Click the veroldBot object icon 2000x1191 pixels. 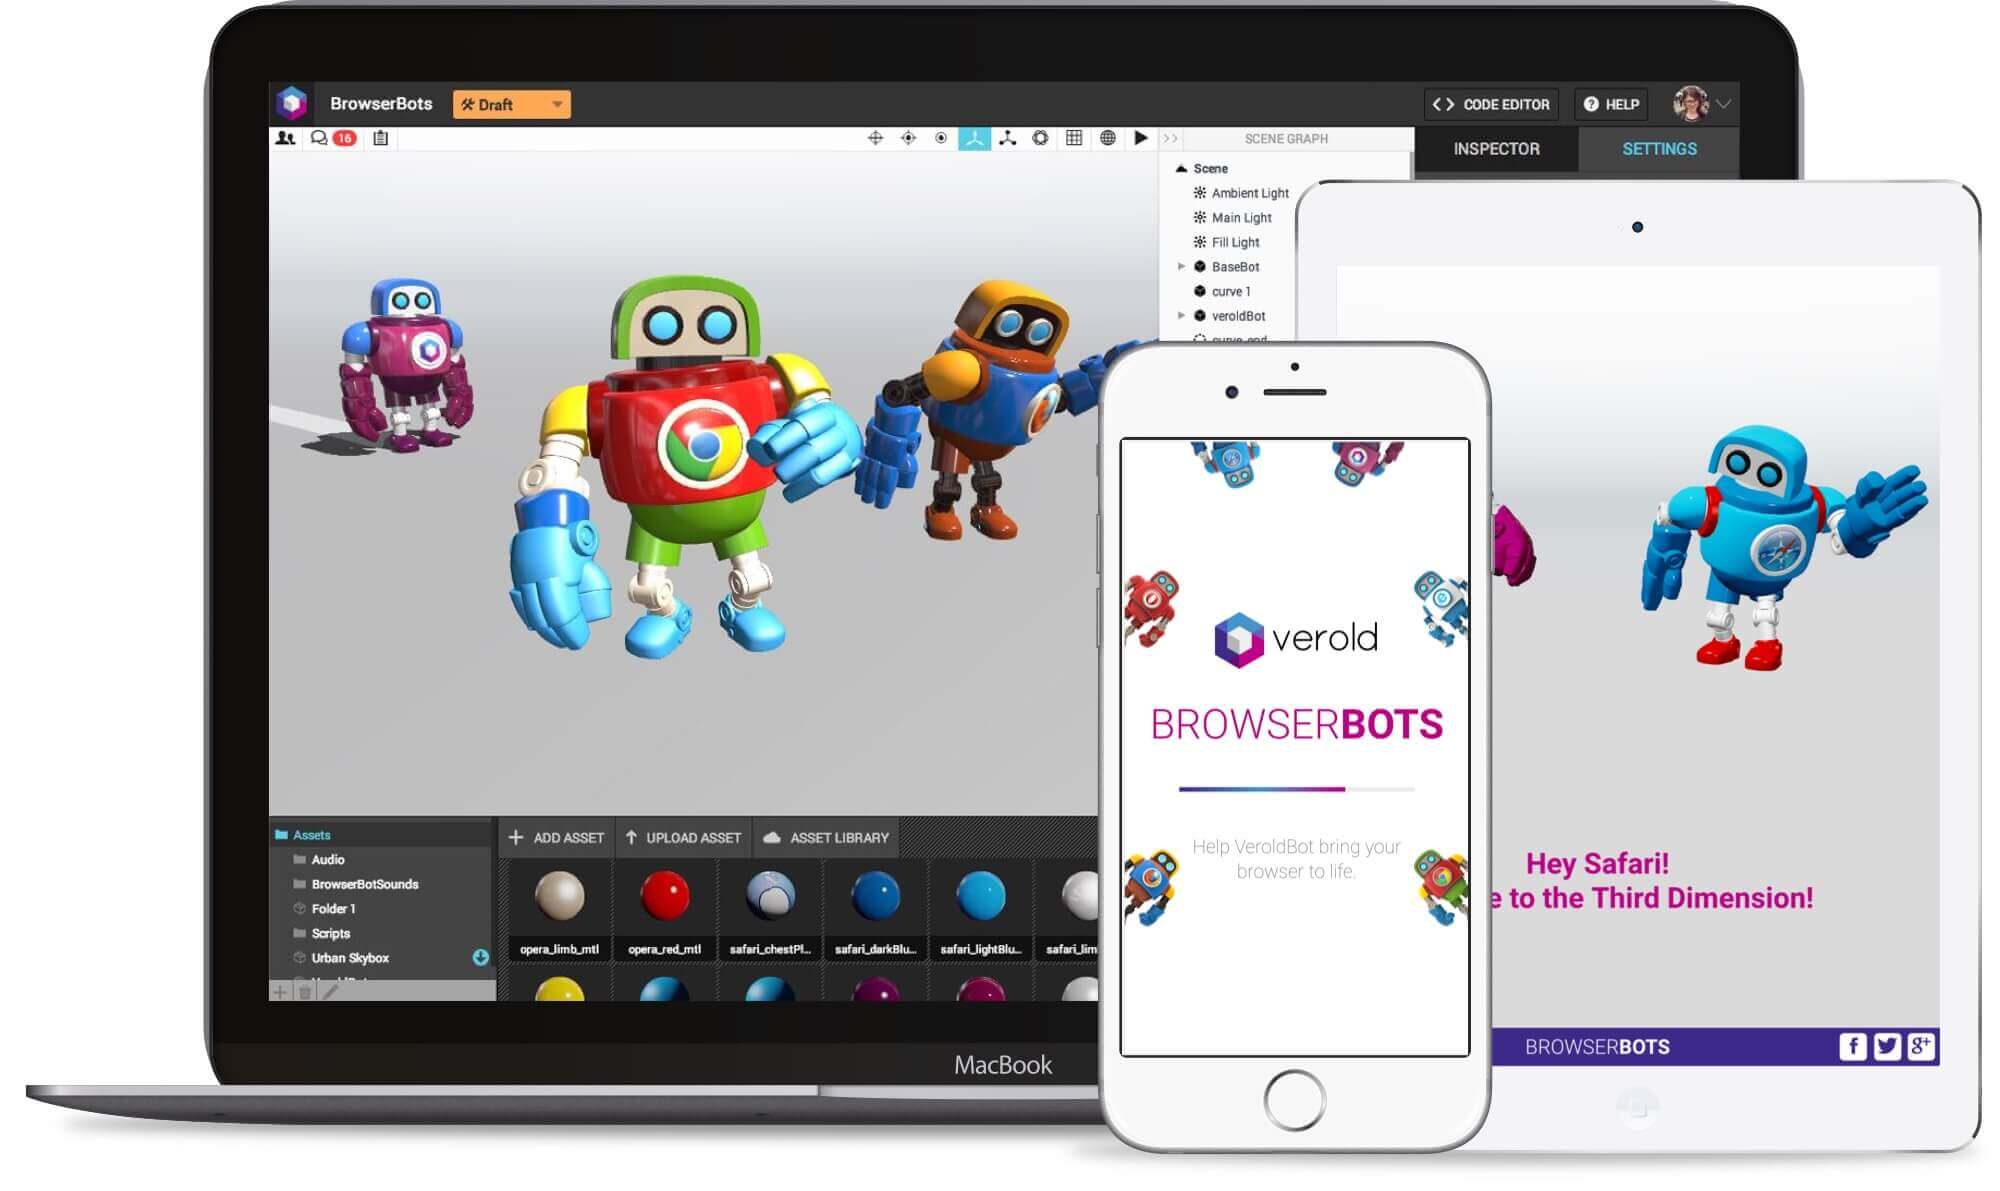1200,316
